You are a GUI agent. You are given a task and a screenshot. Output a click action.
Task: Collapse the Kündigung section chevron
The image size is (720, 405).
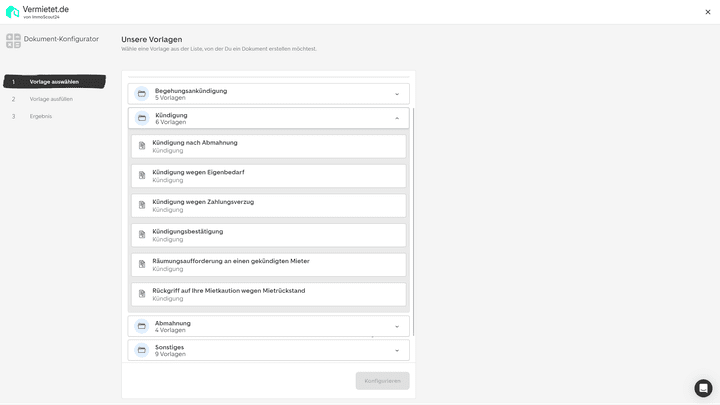click(x=396, y=118)
